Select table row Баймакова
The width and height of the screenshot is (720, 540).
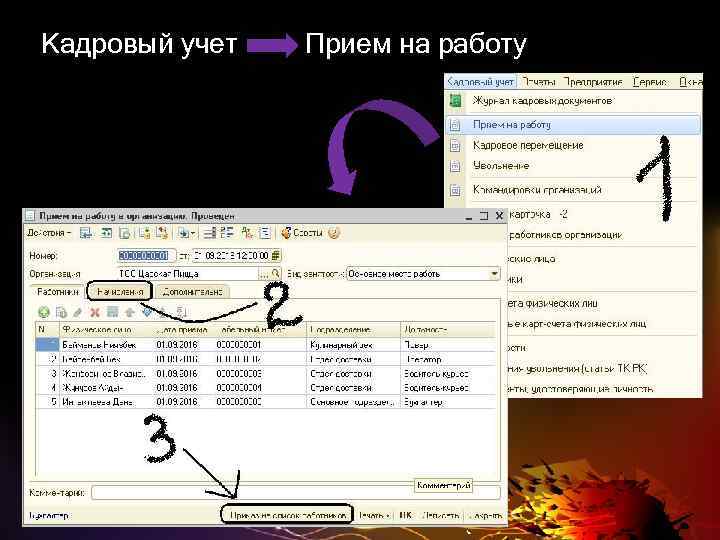pos(266,344)
